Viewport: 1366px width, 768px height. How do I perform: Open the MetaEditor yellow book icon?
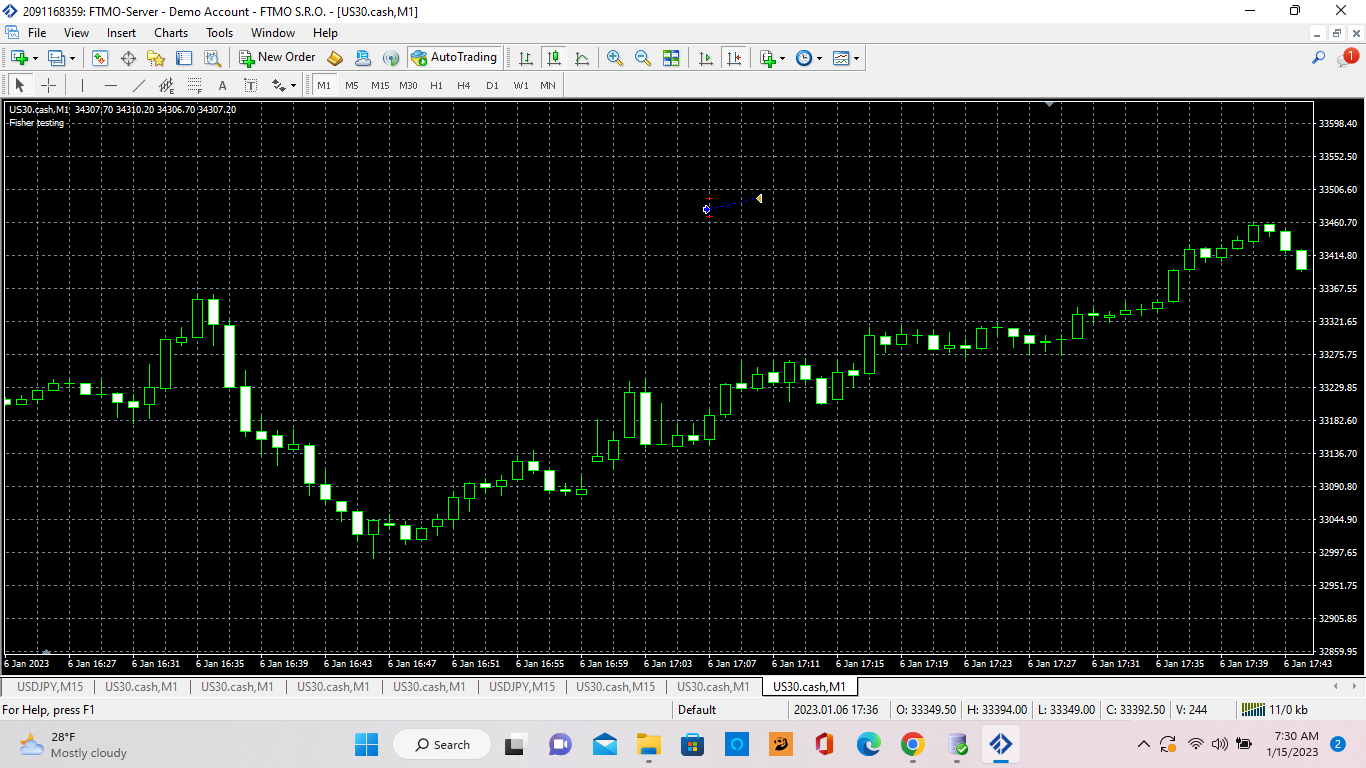coord(335,58)
